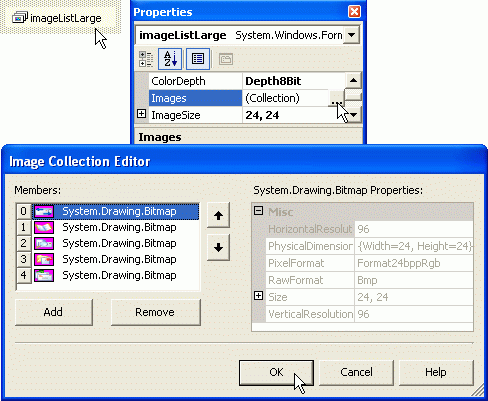488x401 pixels.
Task: Move selected member up with arrow button
Action: pos(218,216)
